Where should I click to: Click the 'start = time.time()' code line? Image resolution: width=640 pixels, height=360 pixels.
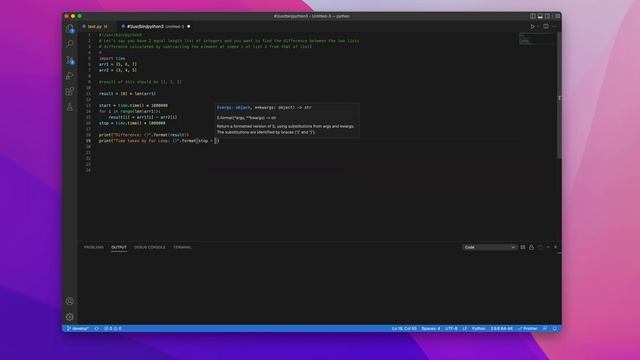click(x=133, y=105)
